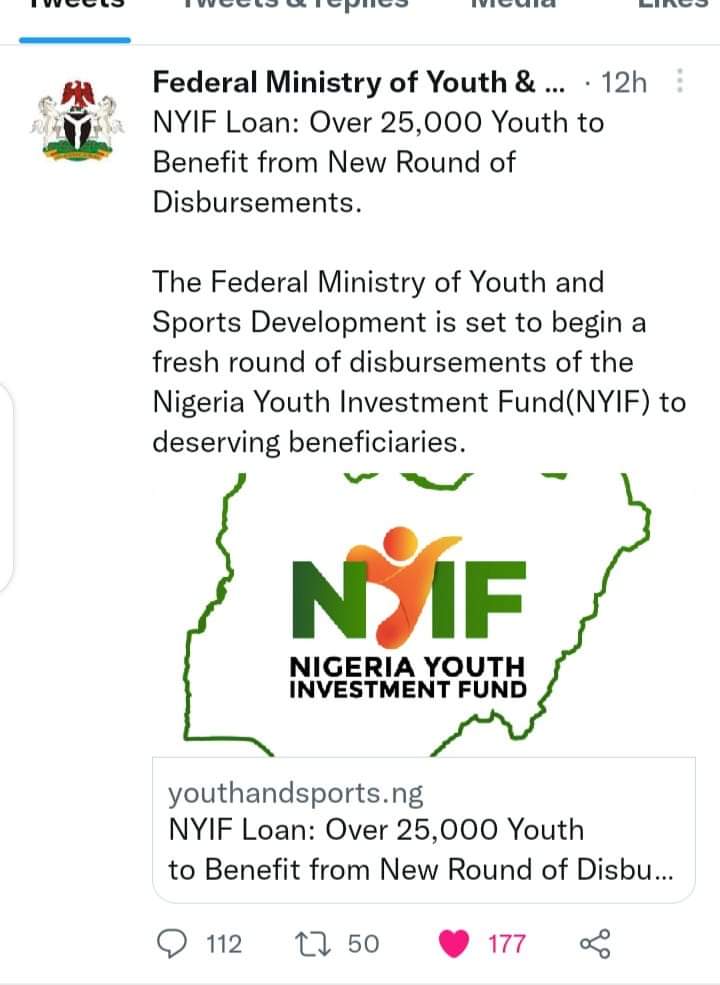Tap the retweet arrows icon
720x985 pixels.
314,944
